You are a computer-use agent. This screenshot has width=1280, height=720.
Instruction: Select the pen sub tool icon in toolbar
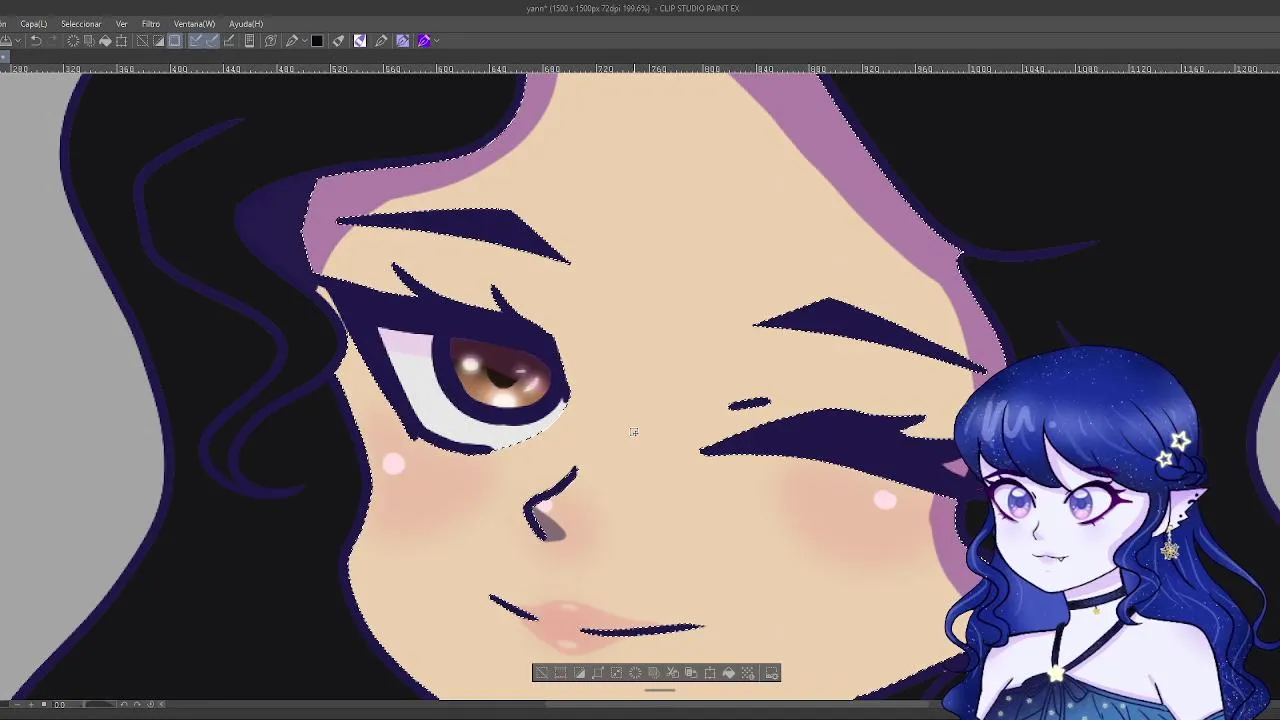click(x=292, y=41)
